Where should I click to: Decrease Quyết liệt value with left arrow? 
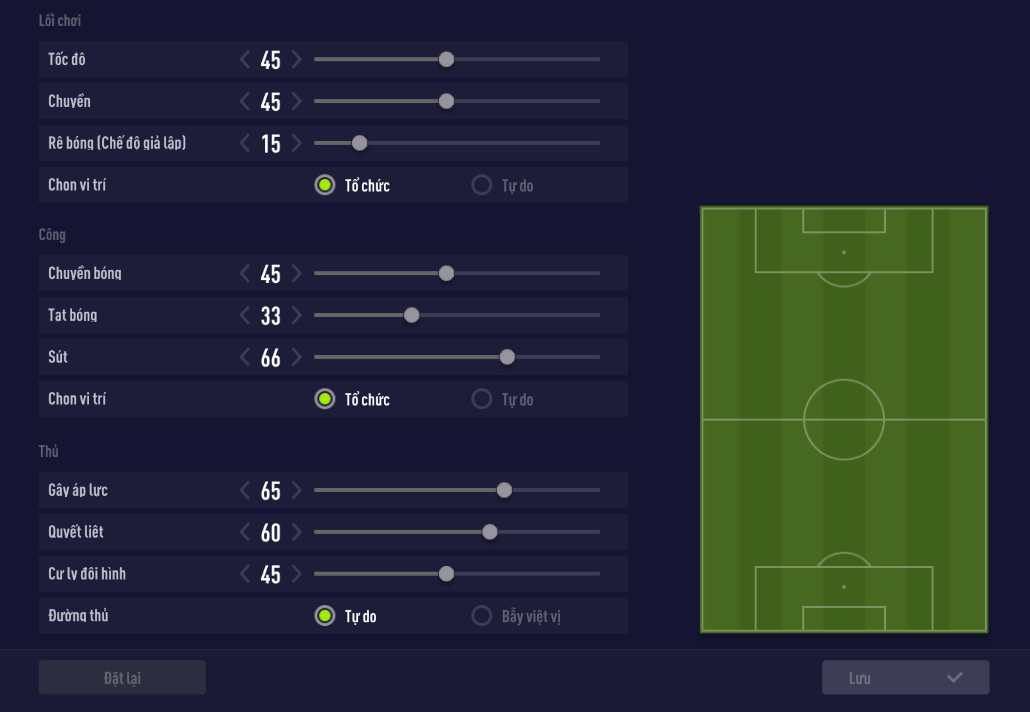(245, 532)
